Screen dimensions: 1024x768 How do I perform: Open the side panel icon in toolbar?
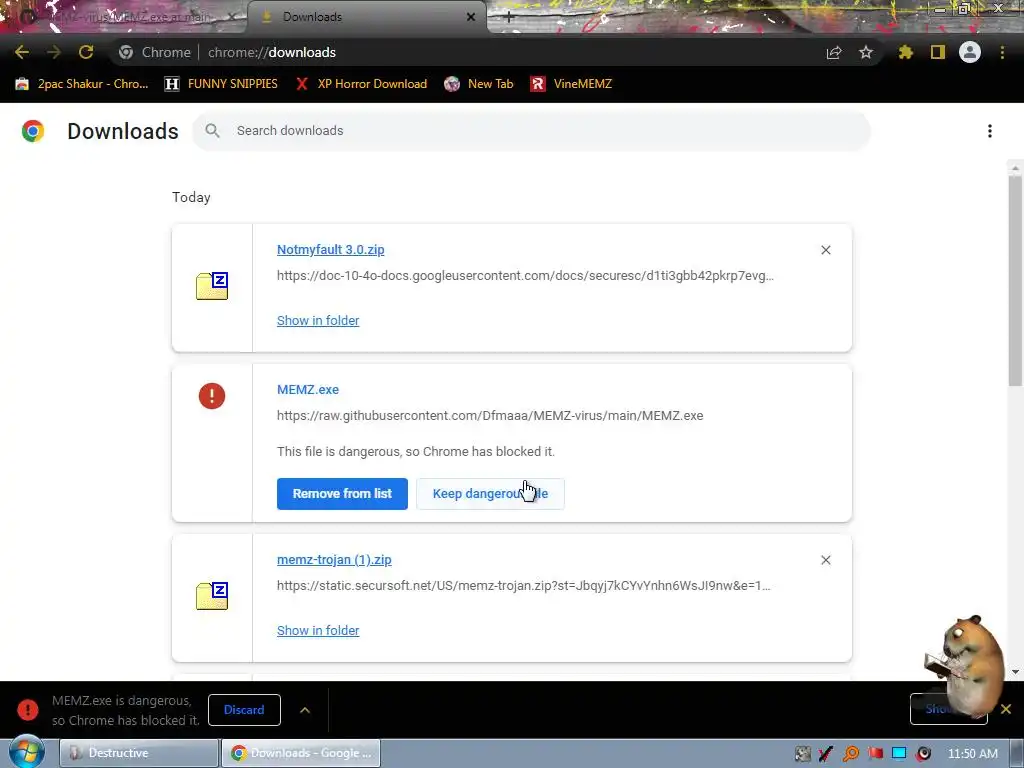tap(938, 52)
